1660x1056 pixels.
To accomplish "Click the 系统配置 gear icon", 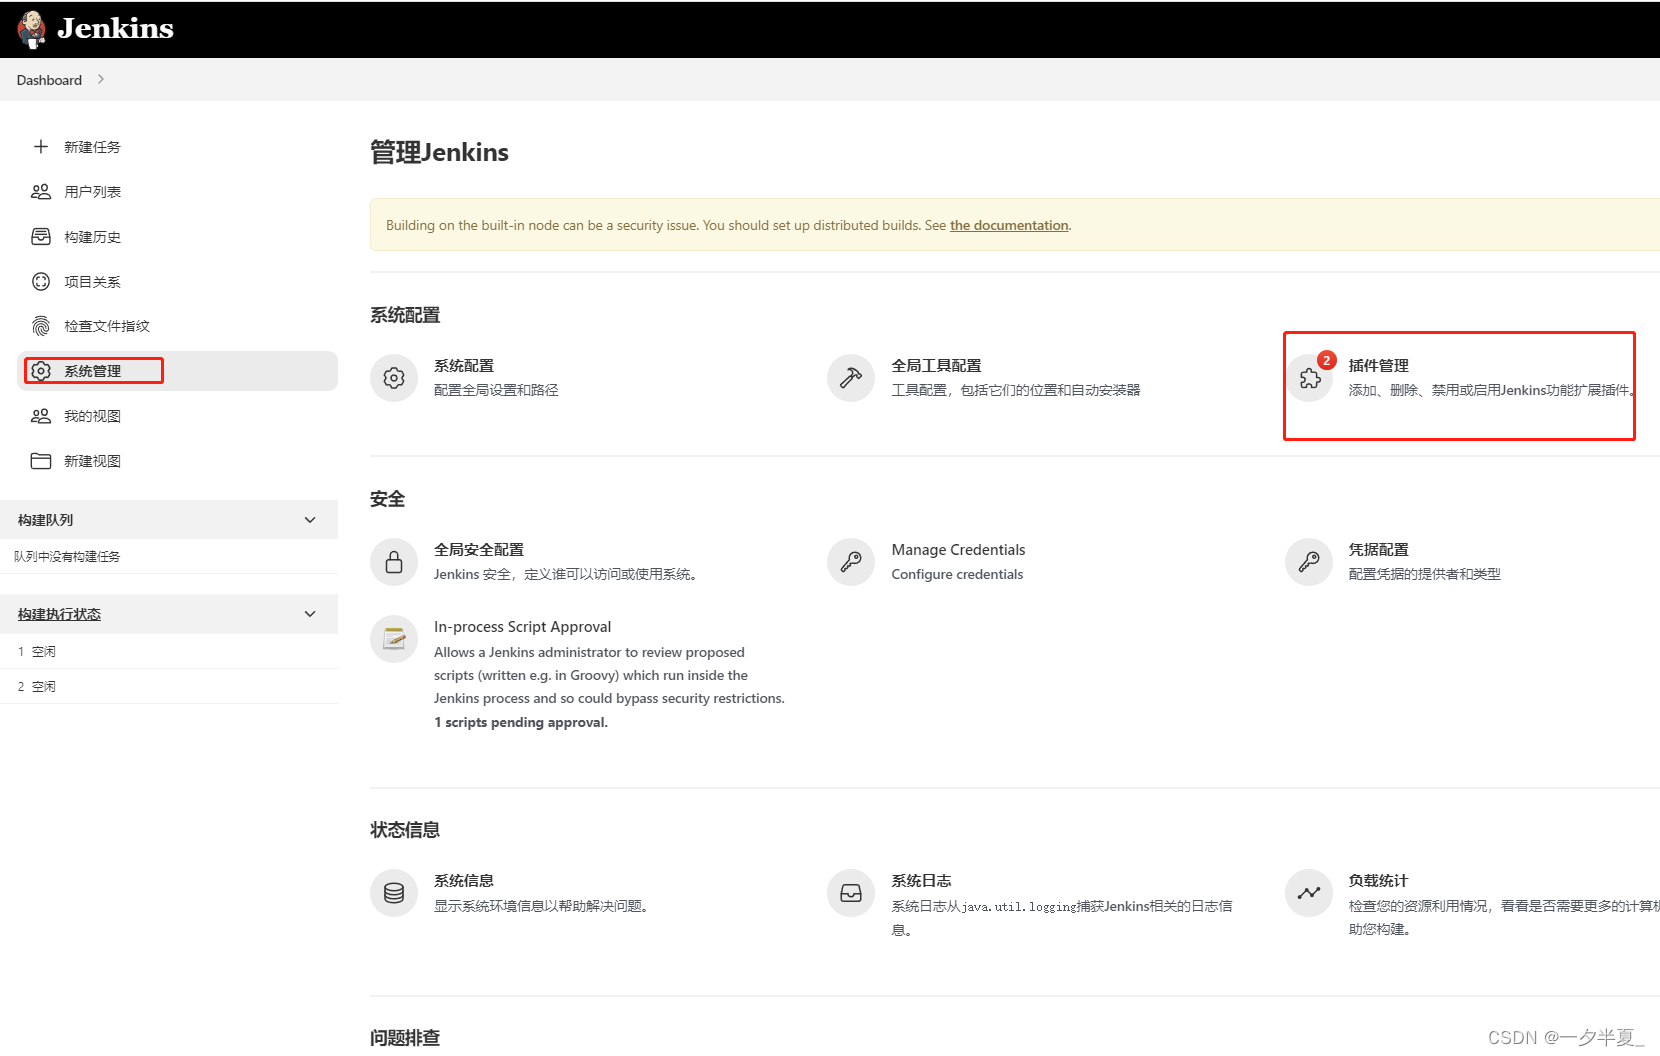I will click(x=394, y=378).
